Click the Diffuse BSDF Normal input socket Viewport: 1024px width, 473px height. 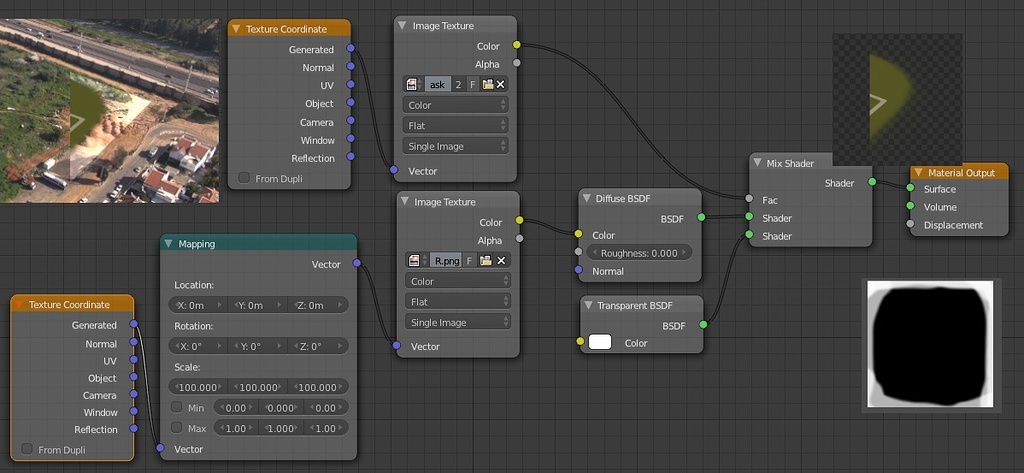579,270
